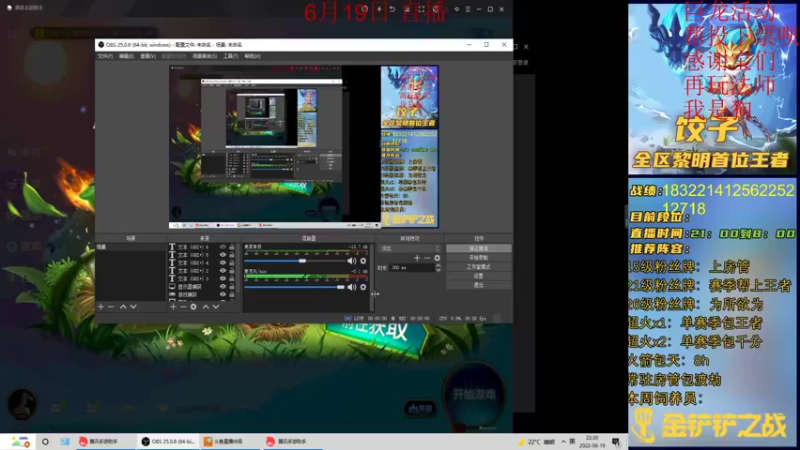Move the scene down in the Scenes panel

(133, 307)
